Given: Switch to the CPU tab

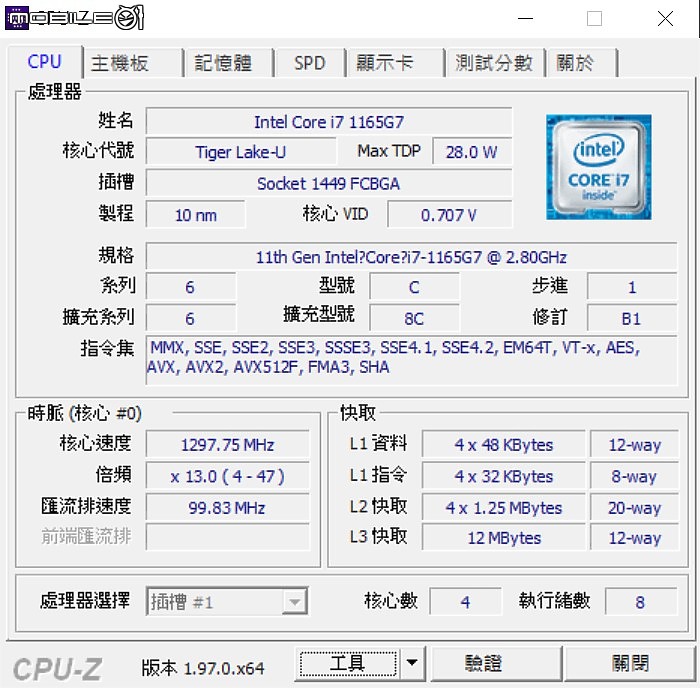Looking at the screenshot, I should point(45,62).
